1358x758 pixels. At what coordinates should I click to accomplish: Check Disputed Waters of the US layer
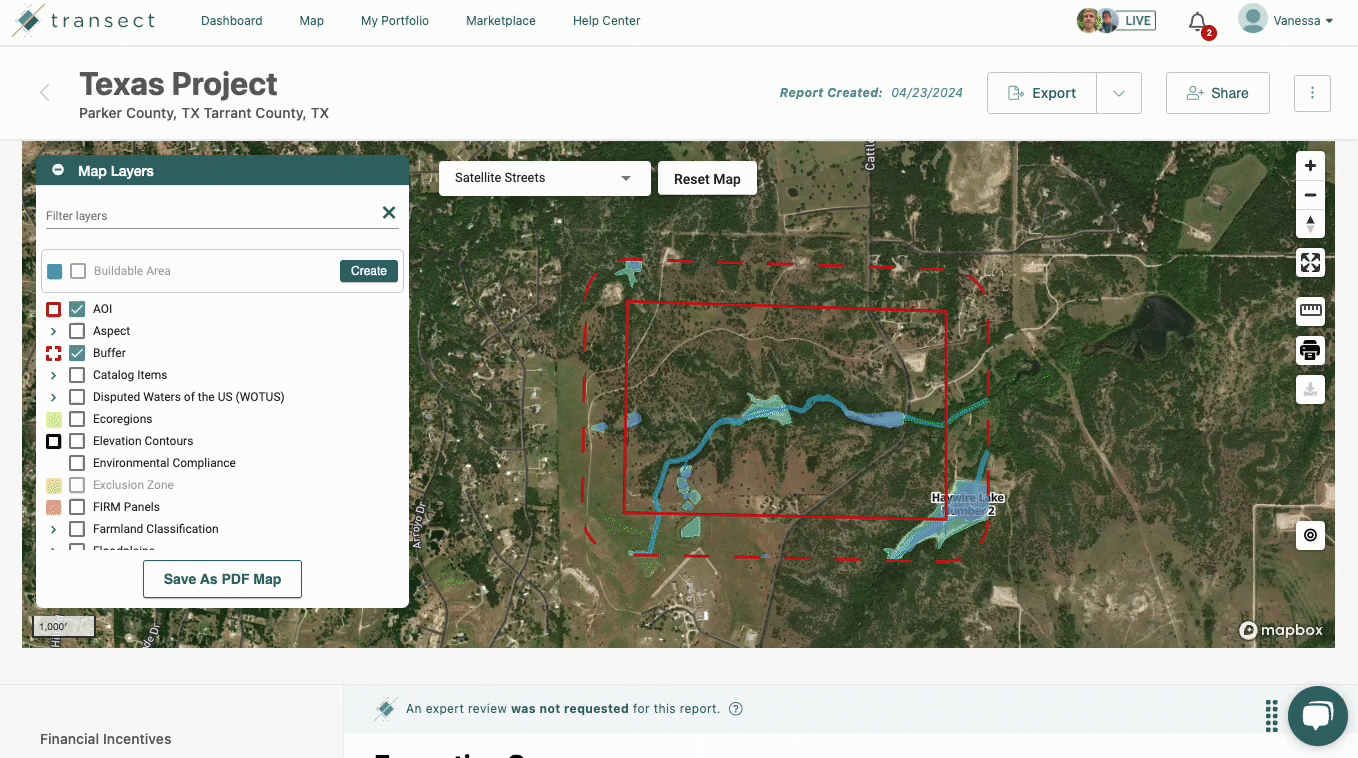[77, 397]
